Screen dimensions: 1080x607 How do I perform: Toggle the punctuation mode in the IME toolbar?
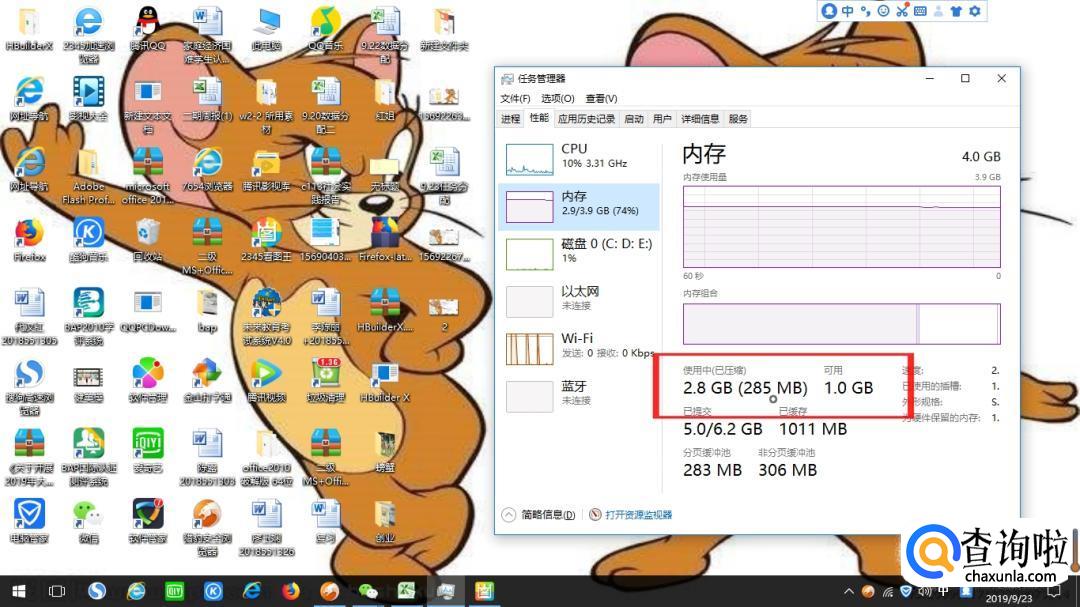point(866,11)
